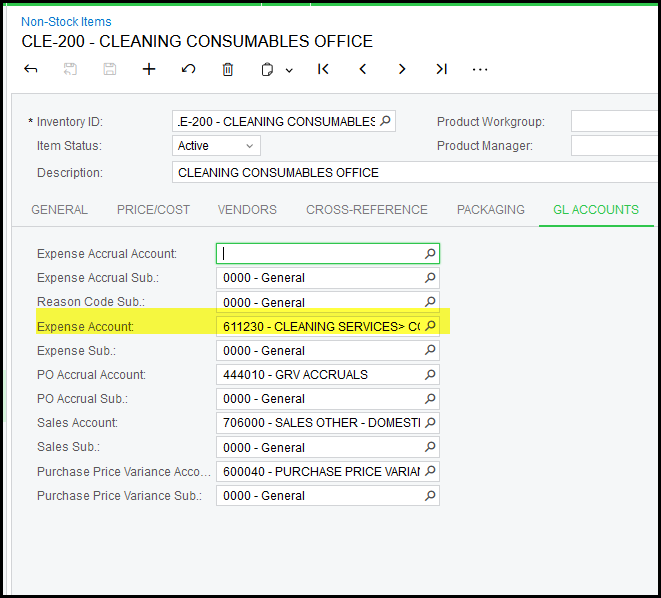Open lookup for Expense Account field
661x598 pixels.
(430, 326)
